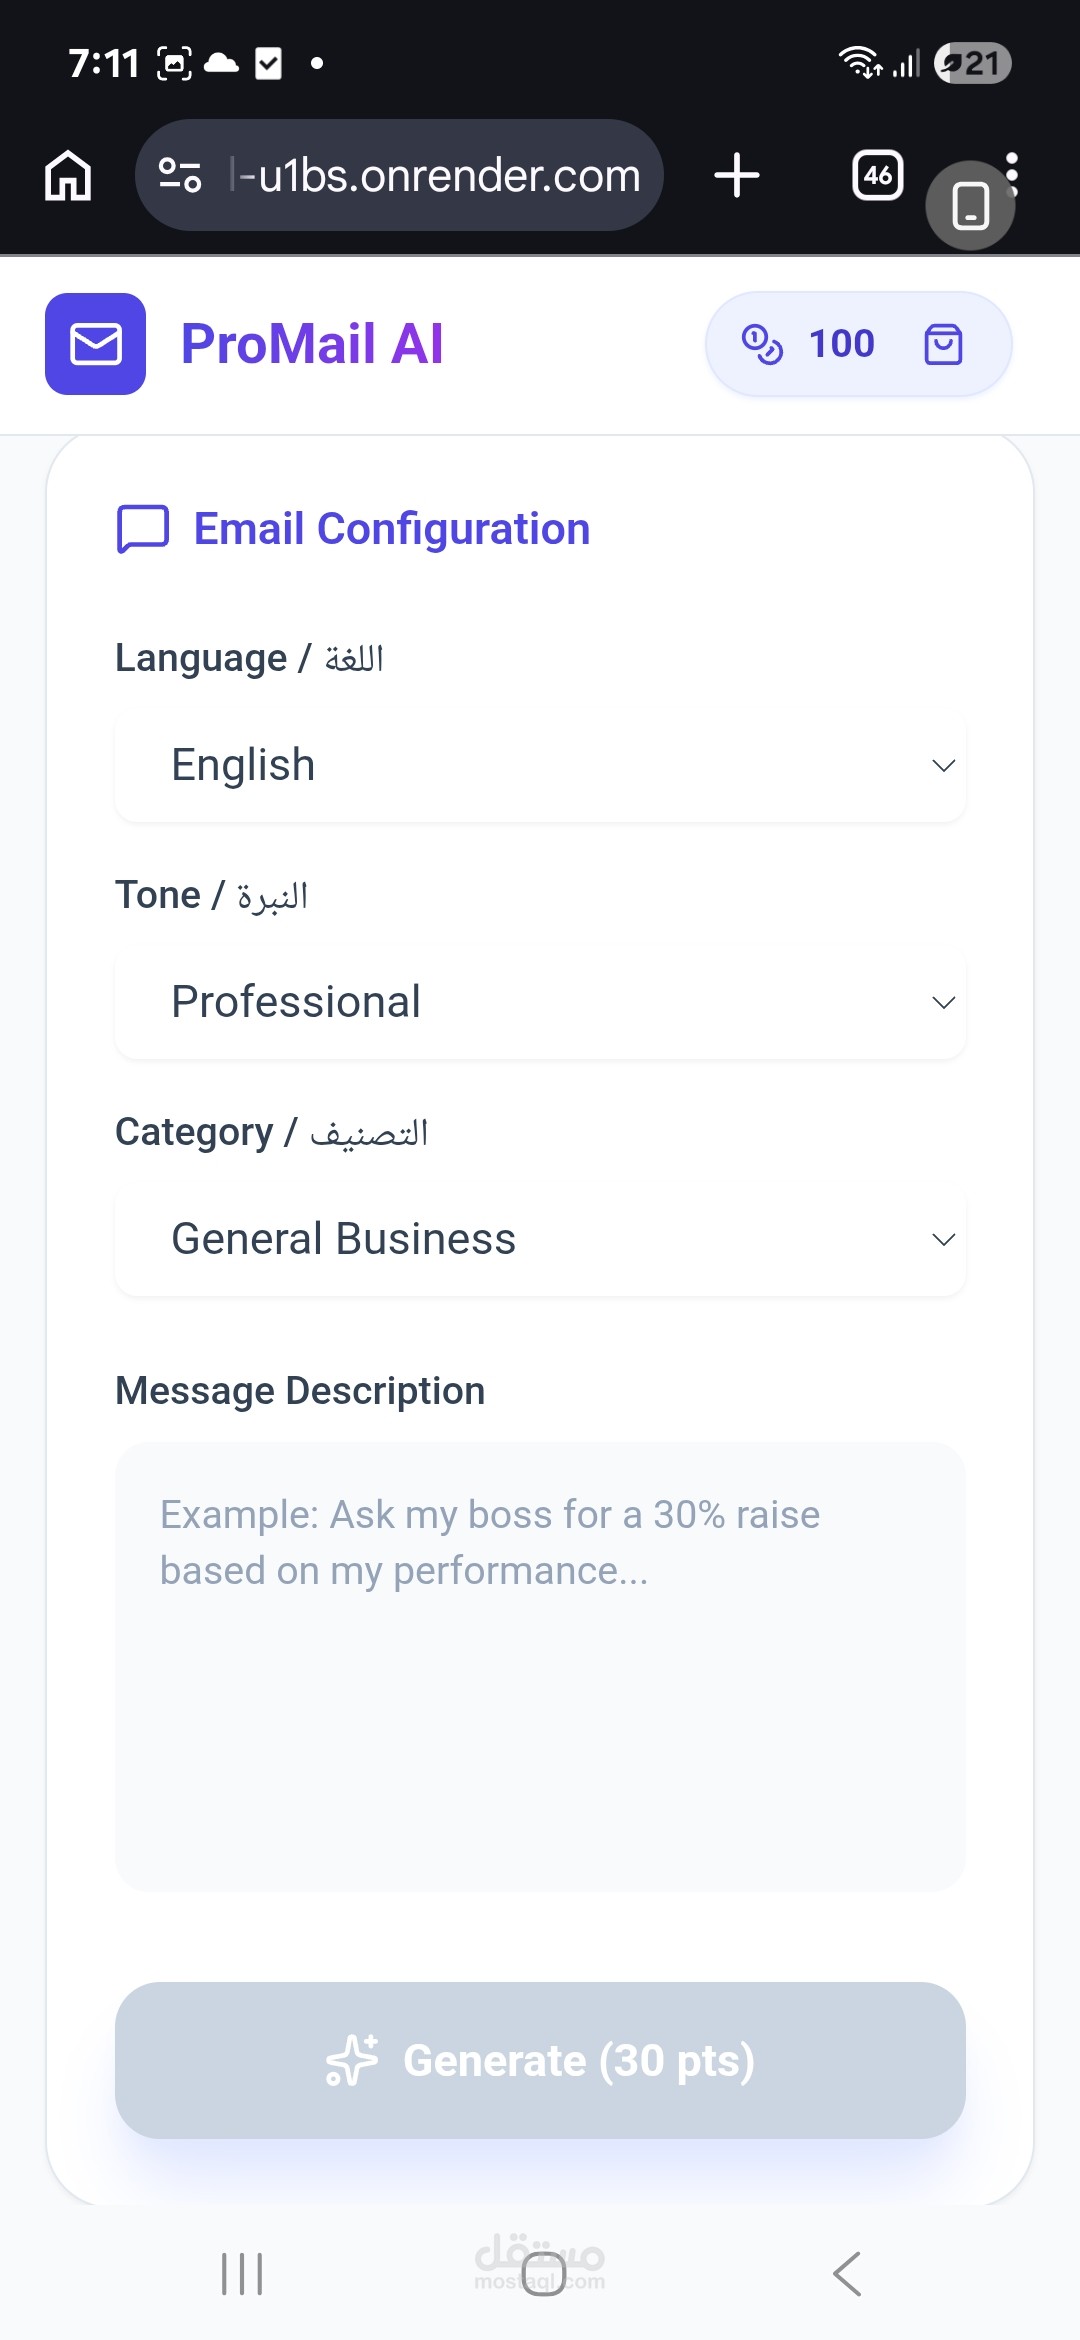Expand the Category dropdown General Business
The width and height of the screenshot is (1080, 2340).
click(x=540, y=1240)
